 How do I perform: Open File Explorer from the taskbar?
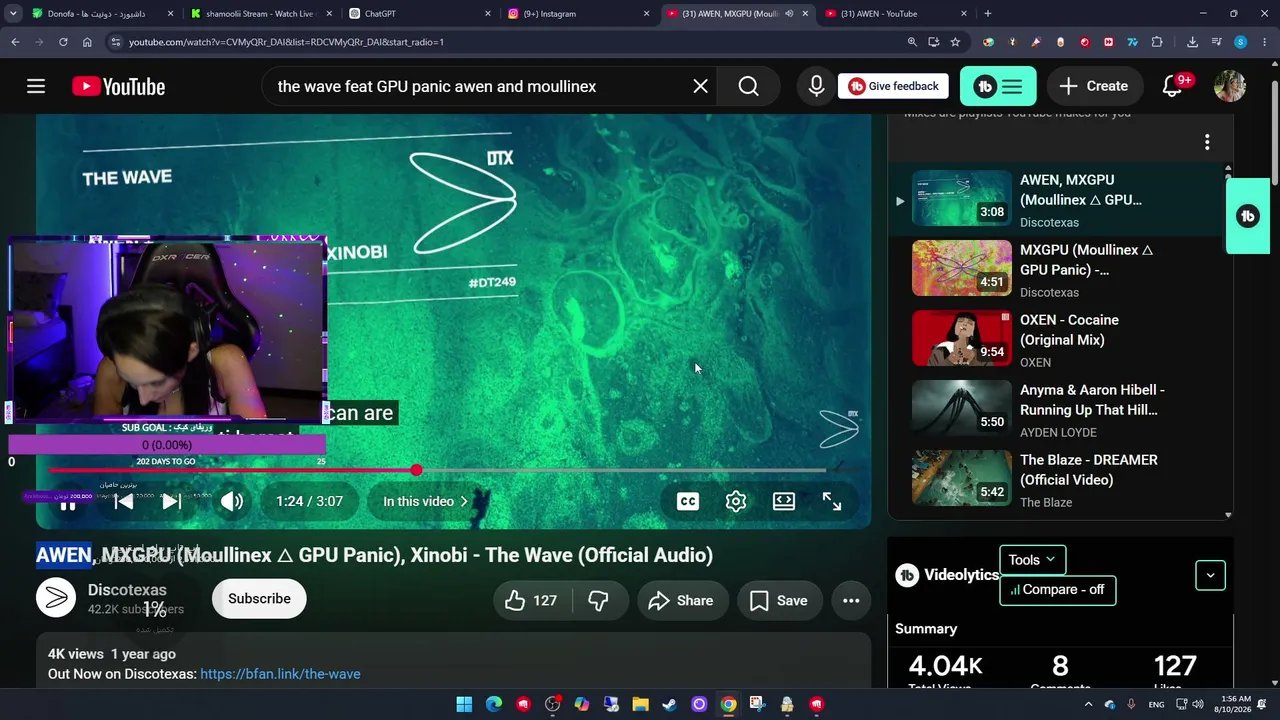(640, 705)
